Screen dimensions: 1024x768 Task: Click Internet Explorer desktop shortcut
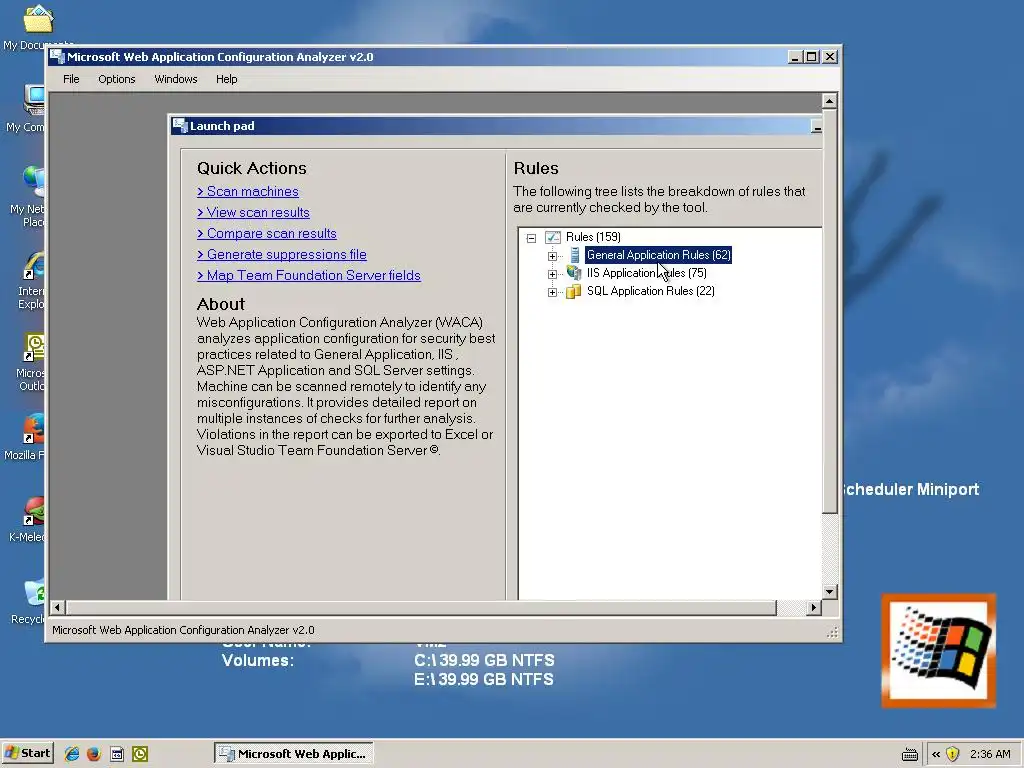point(34,266)
